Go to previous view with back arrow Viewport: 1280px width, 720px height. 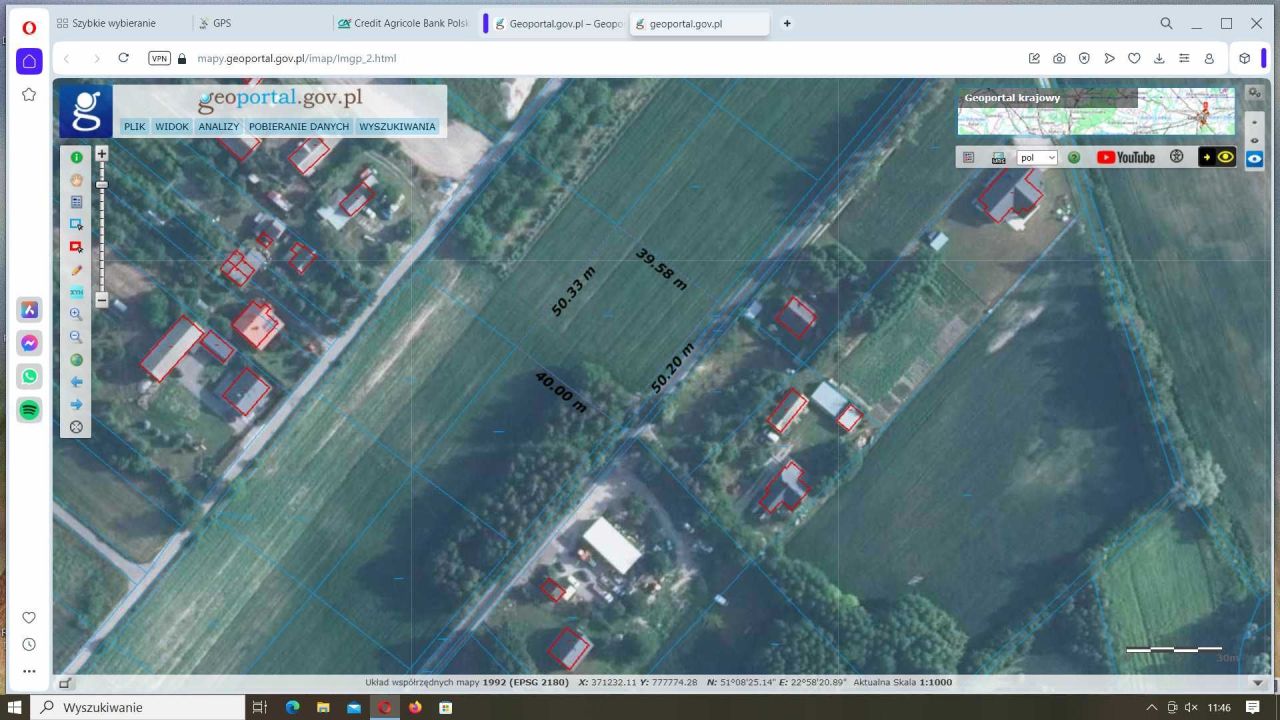click(x=76, y=381)
